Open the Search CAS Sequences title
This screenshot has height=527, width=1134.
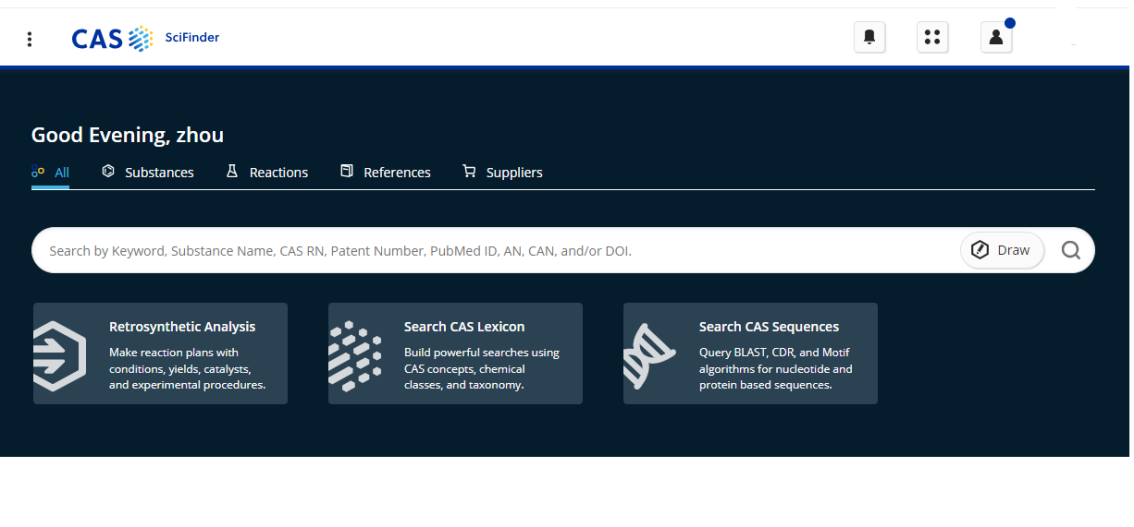[769, 327]
